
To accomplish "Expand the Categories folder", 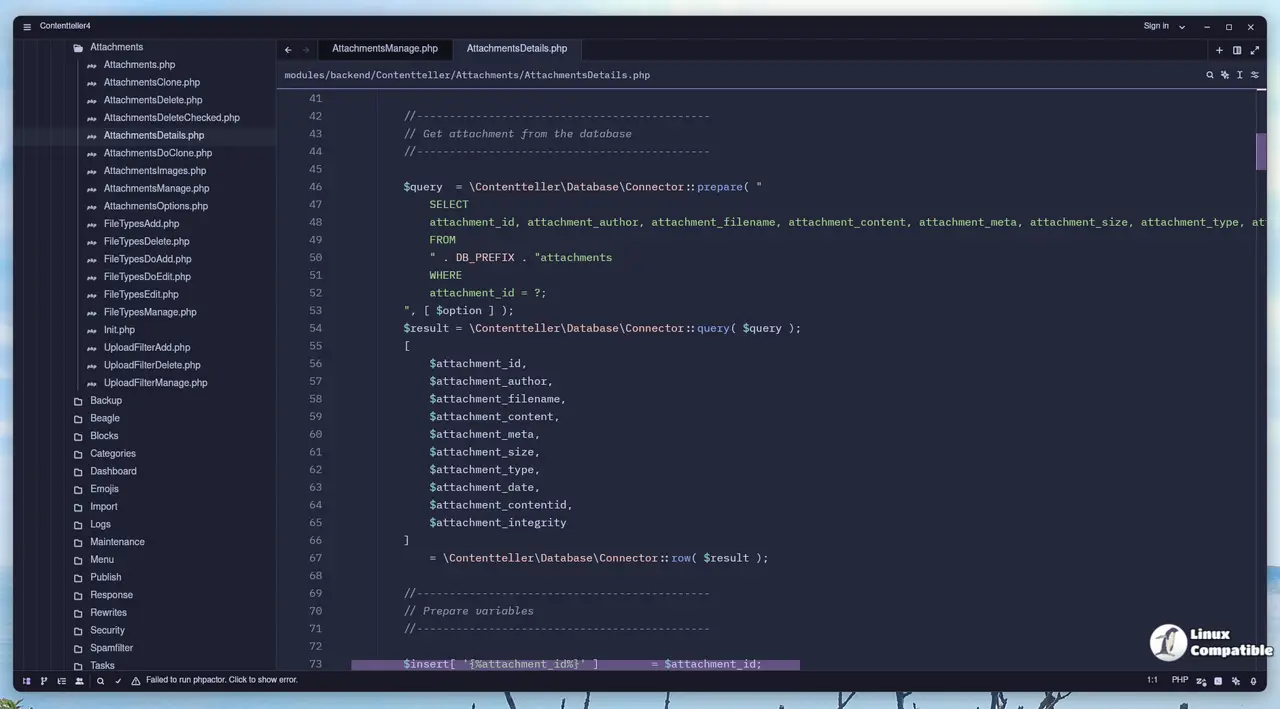I will pos(112,454).
